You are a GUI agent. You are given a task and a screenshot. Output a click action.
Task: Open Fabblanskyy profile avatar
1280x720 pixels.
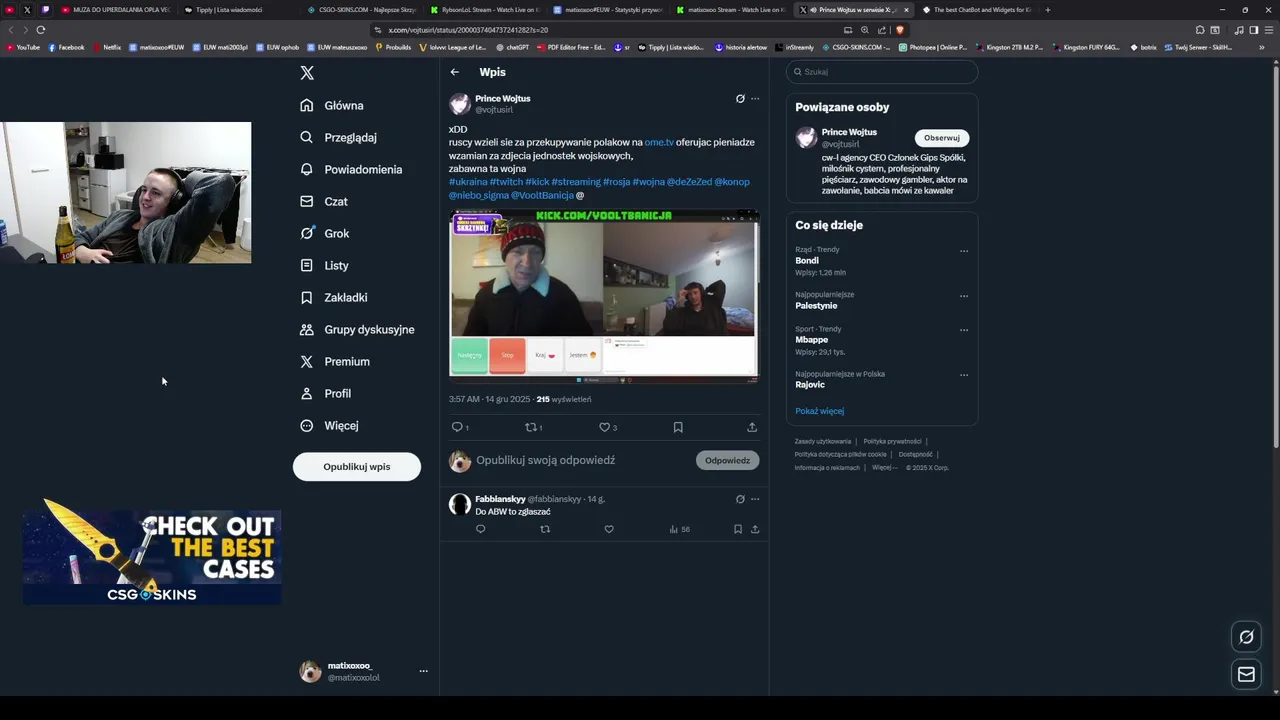click(x=460, y=504)
